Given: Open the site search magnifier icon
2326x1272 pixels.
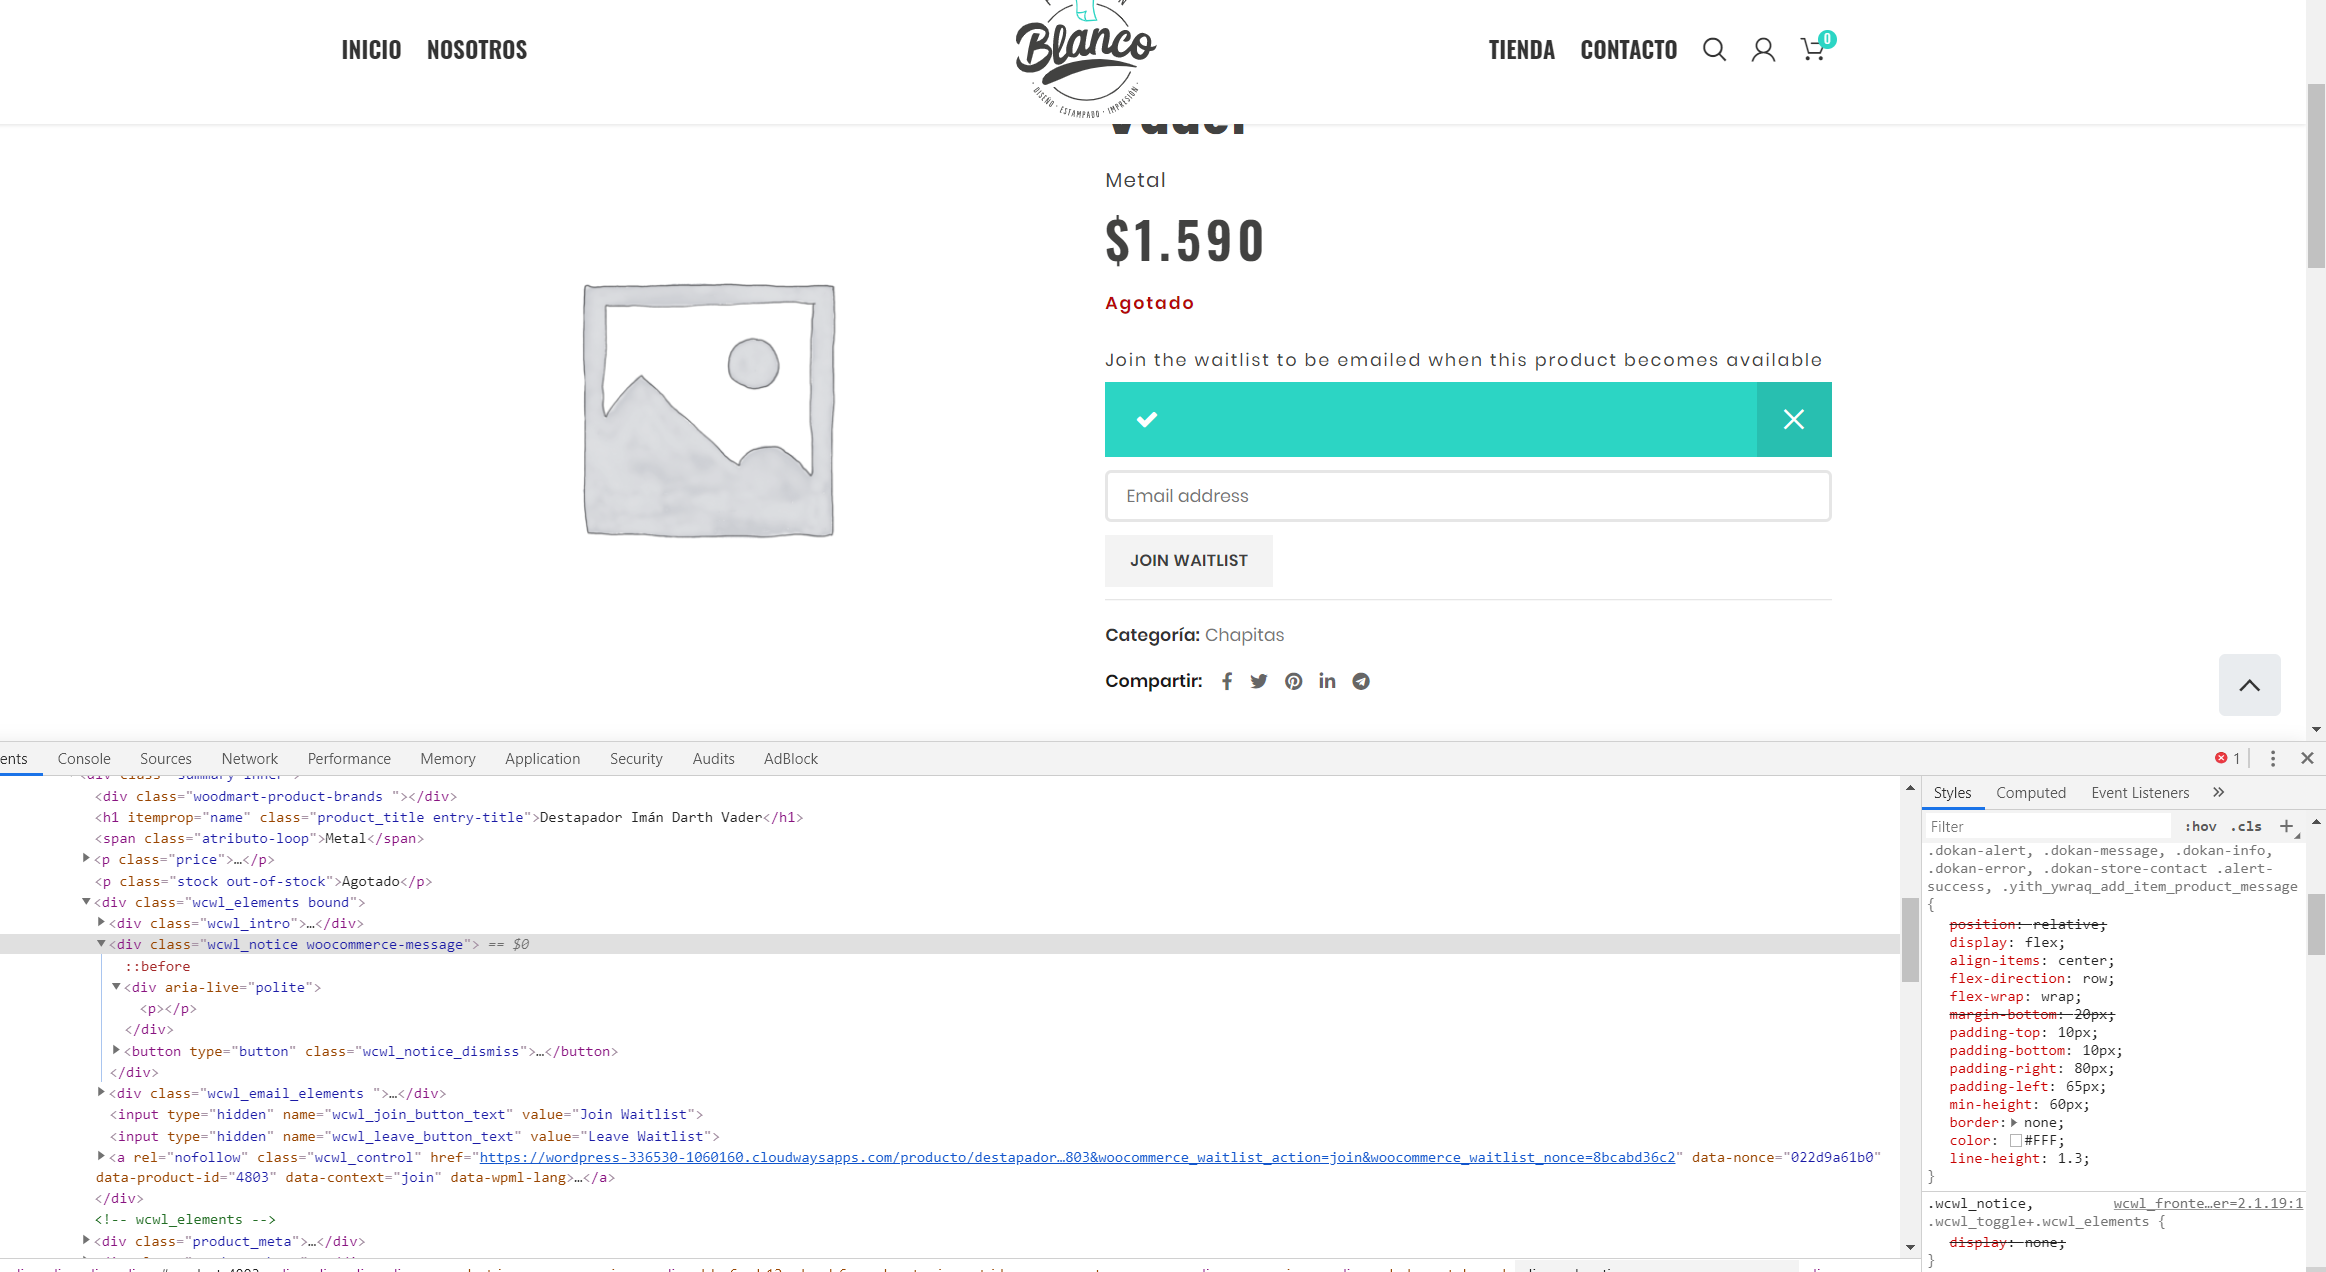Looking at the screenshot, I should [x=1714, y=50].
